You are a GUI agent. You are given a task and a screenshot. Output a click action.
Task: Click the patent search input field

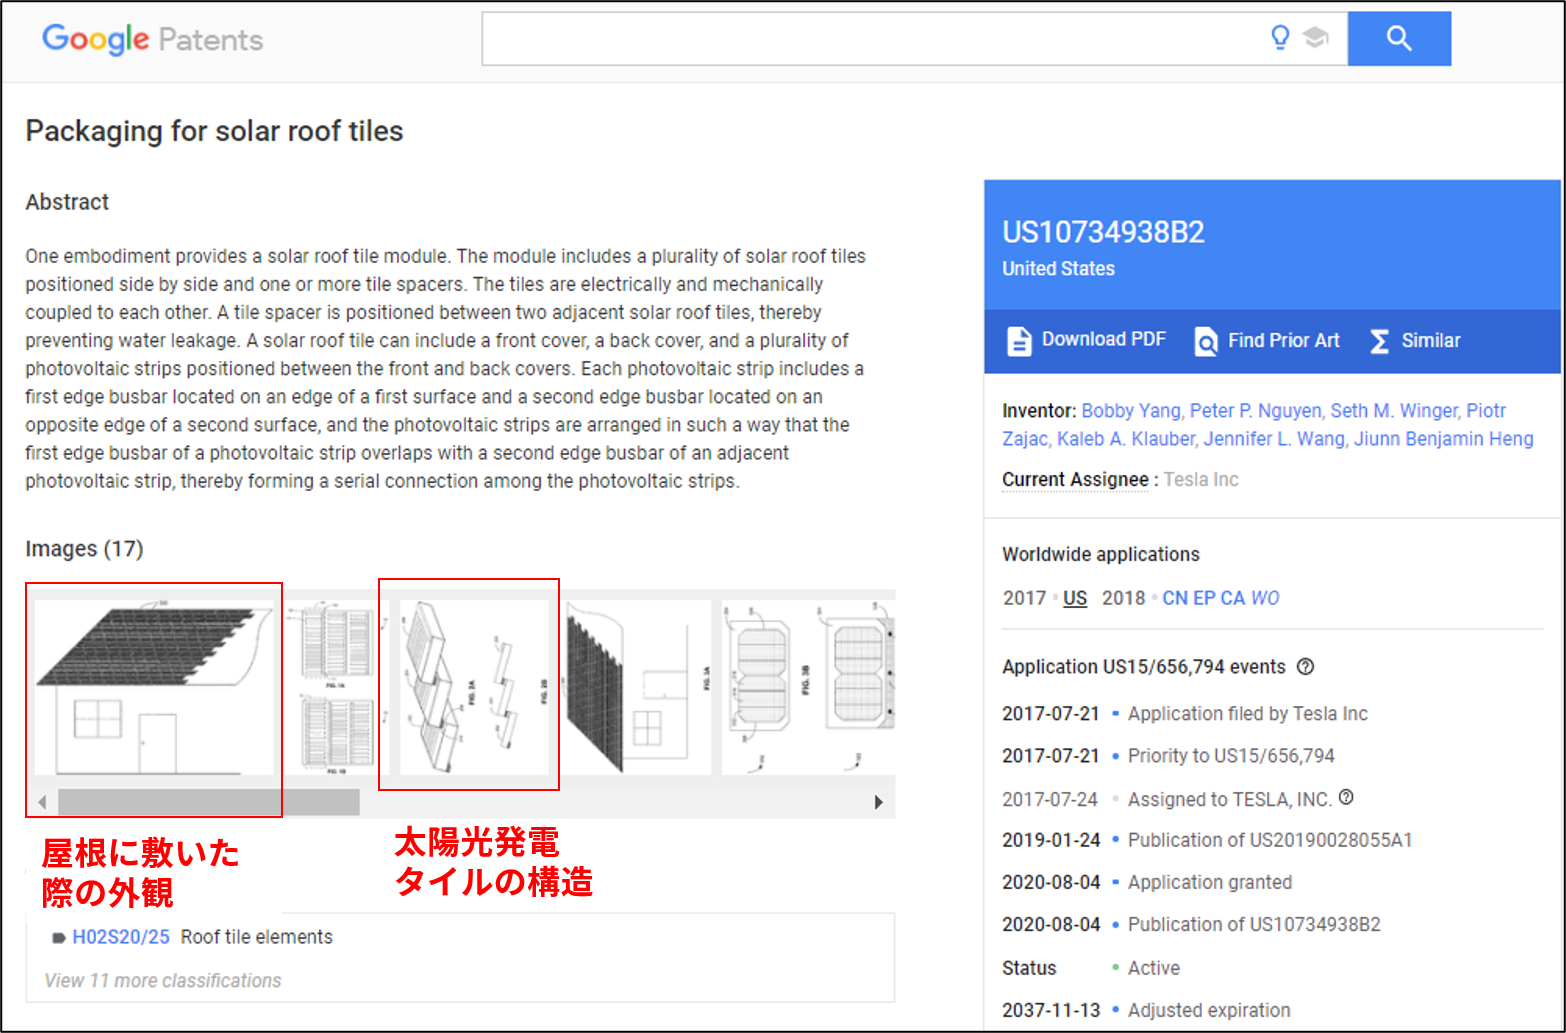[x=870, y=39]
